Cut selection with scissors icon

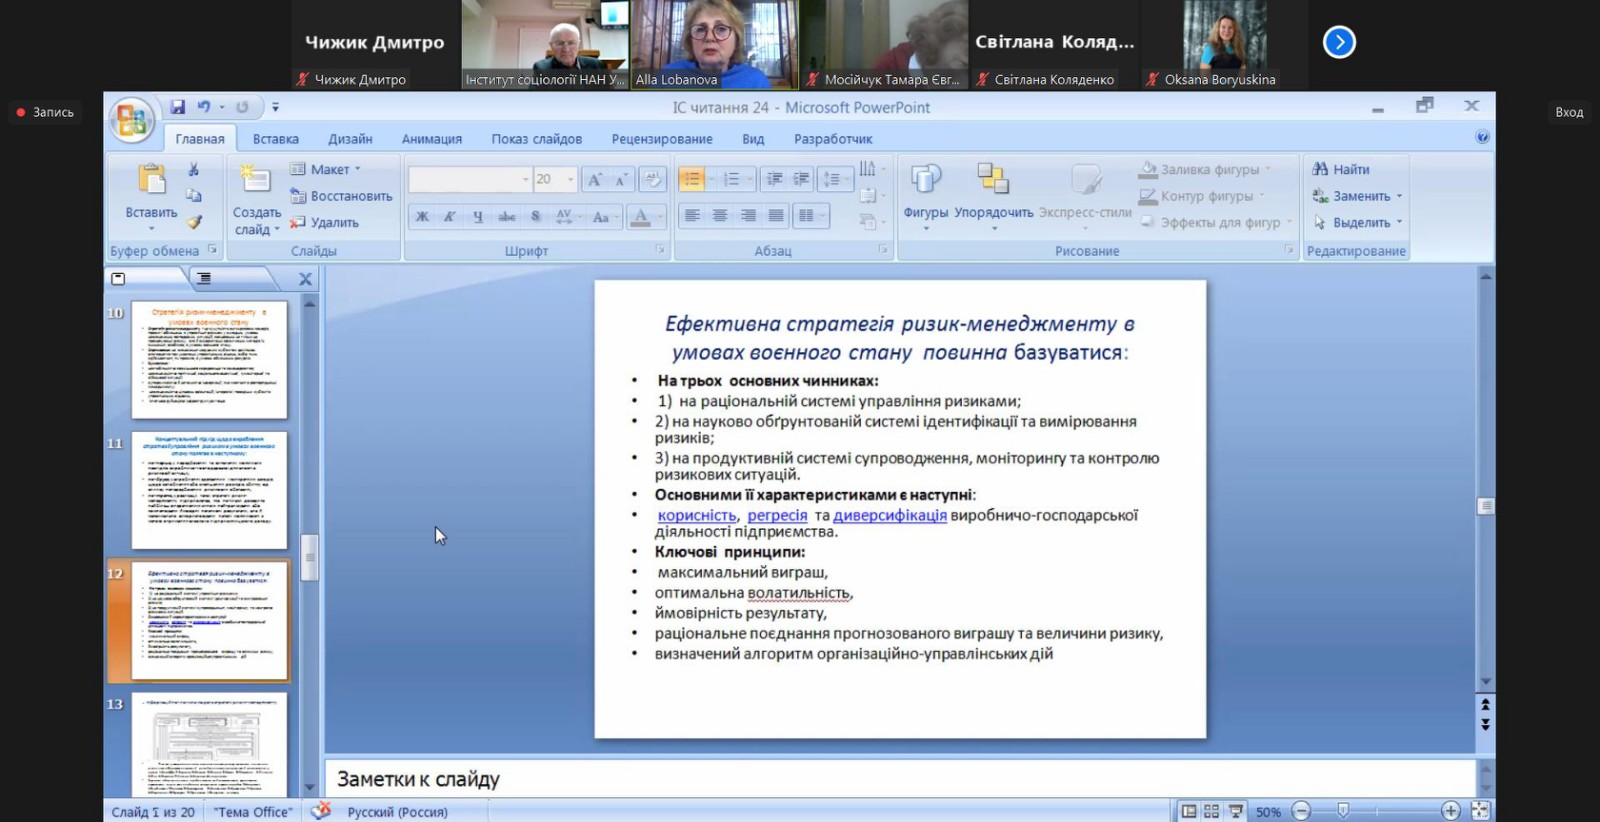(194, 169)
